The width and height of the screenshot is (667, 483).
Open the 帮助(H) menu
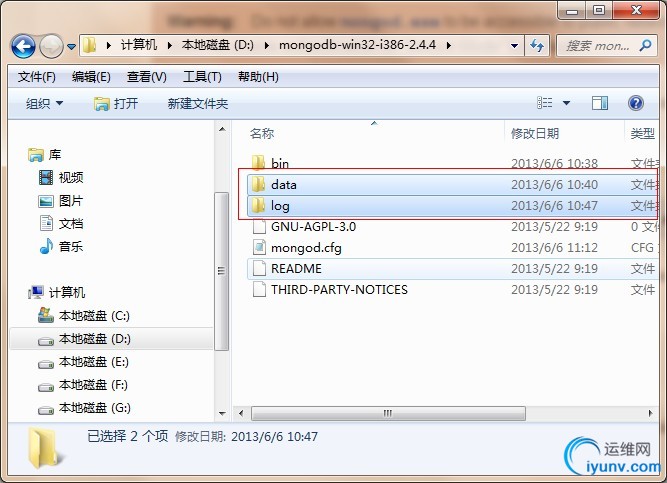(x=258, y=77)
